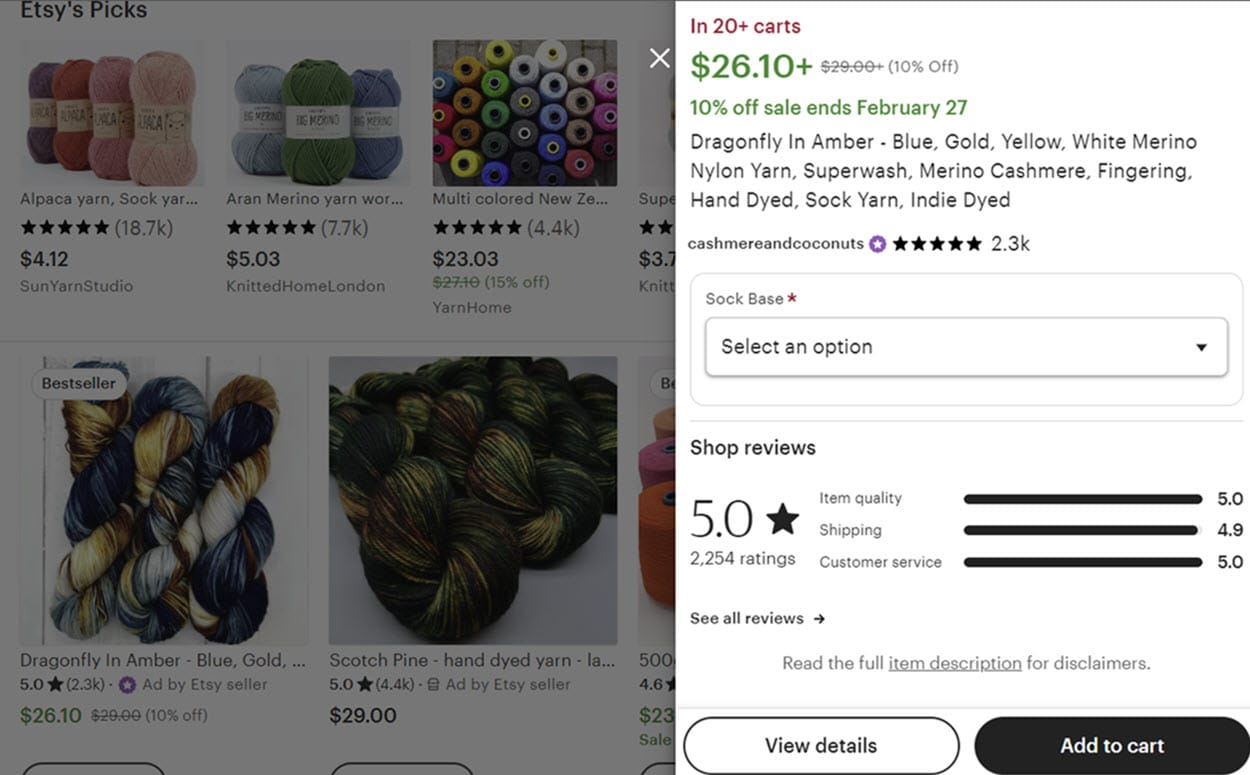Add the yarn to the cart
Screen dimensions: 1250x775
(1111, 745)
